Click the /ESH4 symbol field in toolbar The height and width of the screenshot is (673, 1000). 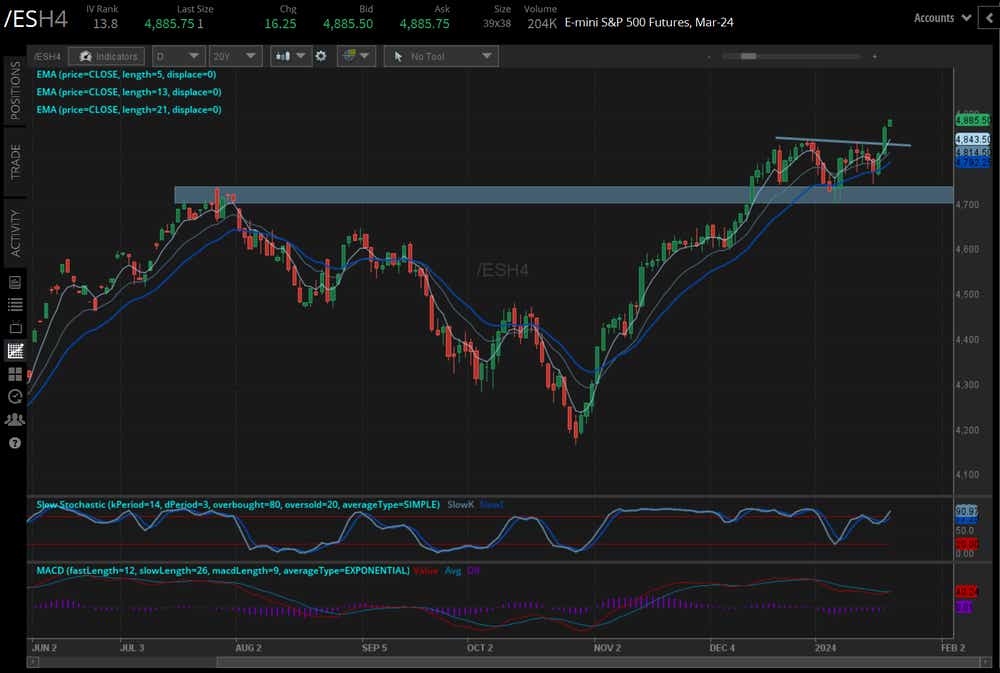[50, 57]
